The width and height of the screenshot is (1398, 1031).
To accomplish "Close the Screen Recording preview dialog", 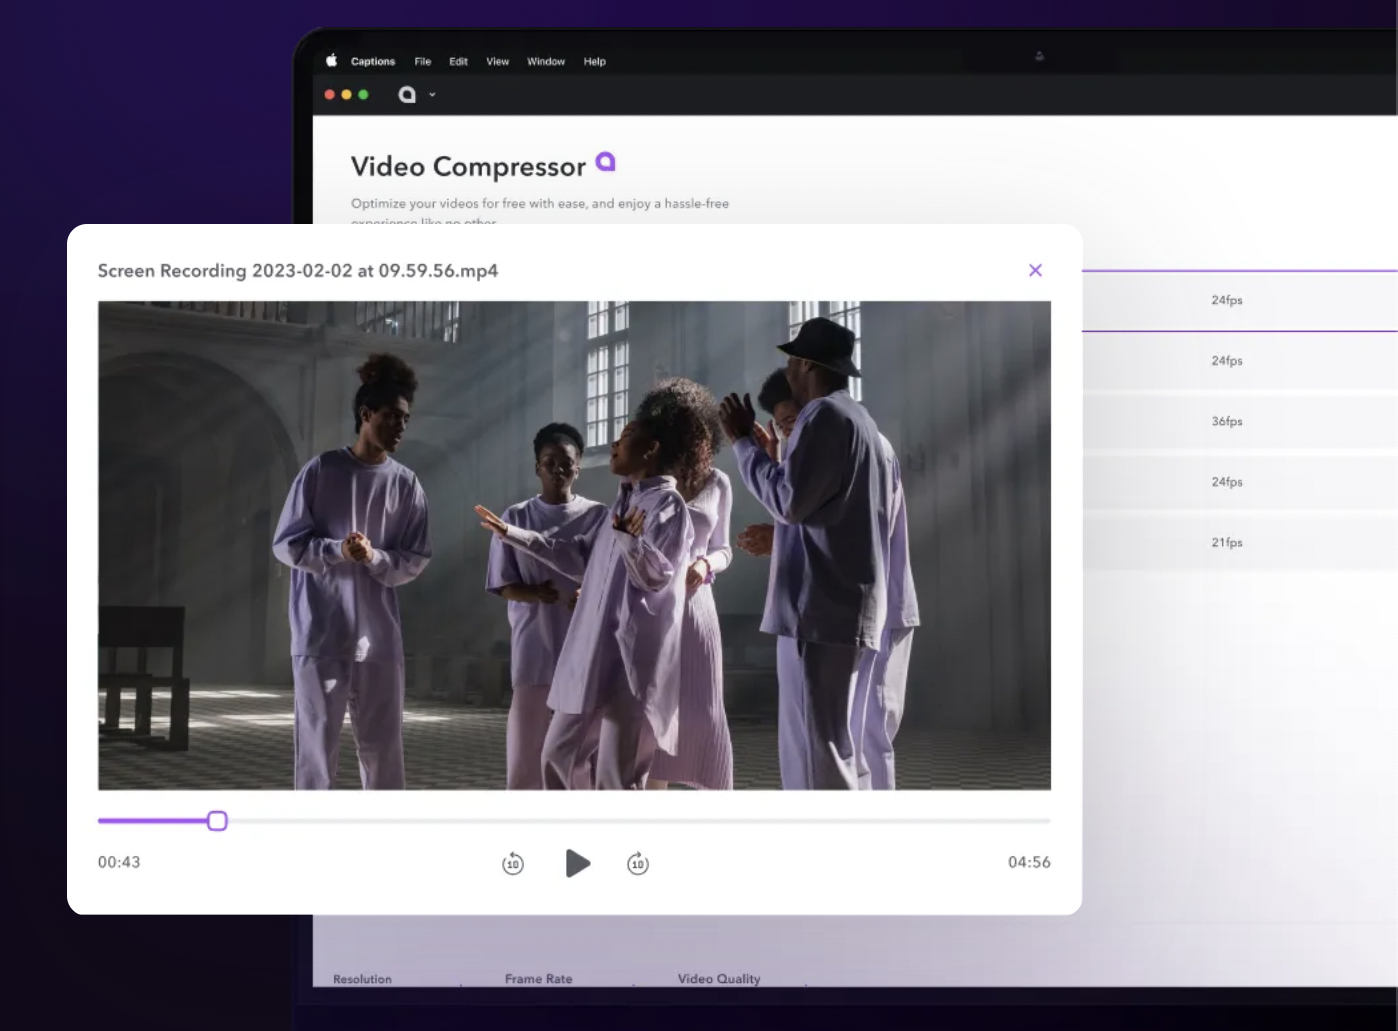I will (x=1035, y=270).
